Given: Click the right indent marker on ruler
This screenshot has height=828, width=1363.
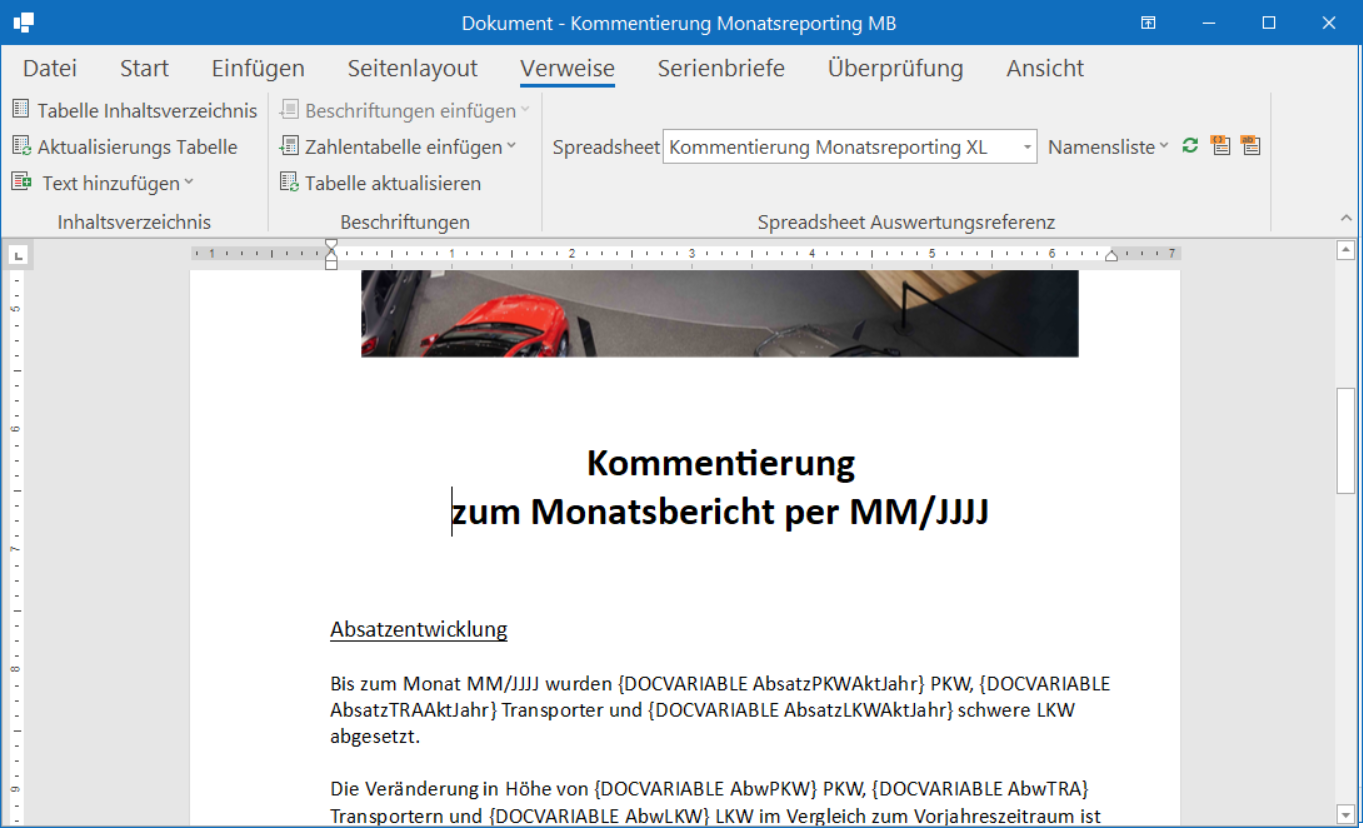Looking at the screenshot, I should point(1111,257).
